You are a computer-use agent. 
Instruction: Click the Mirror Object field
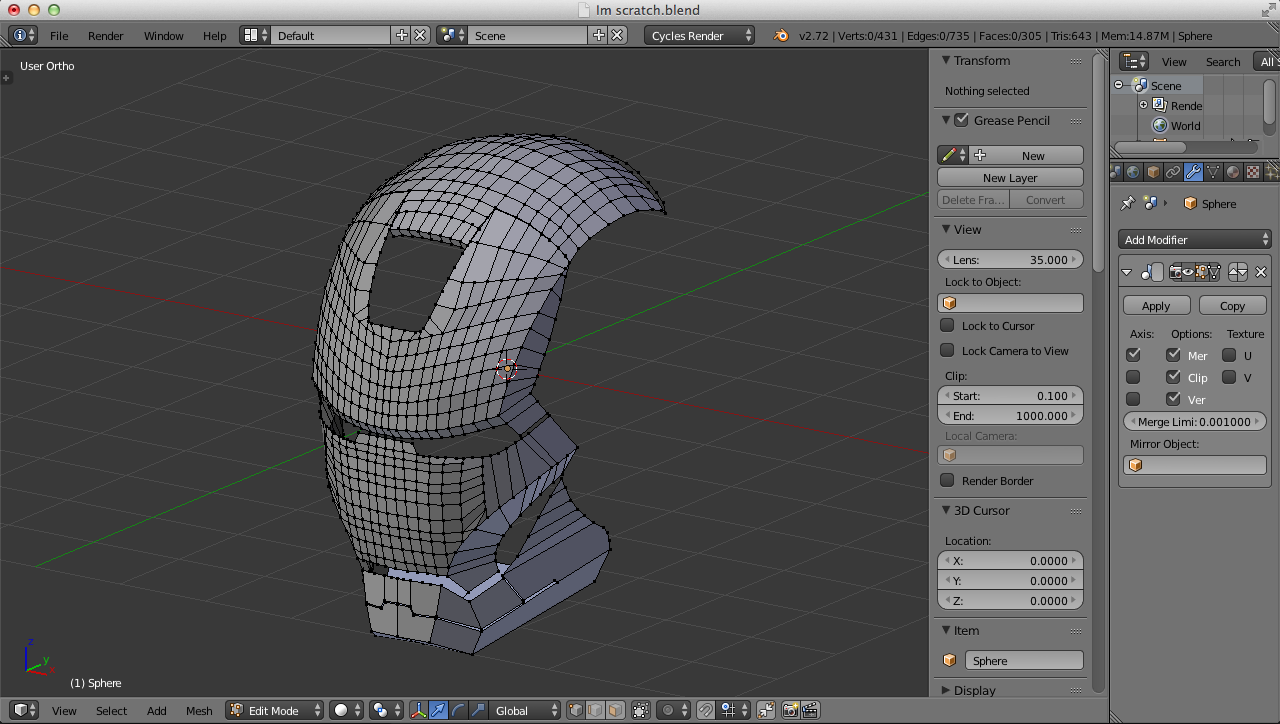(1195, 465)
